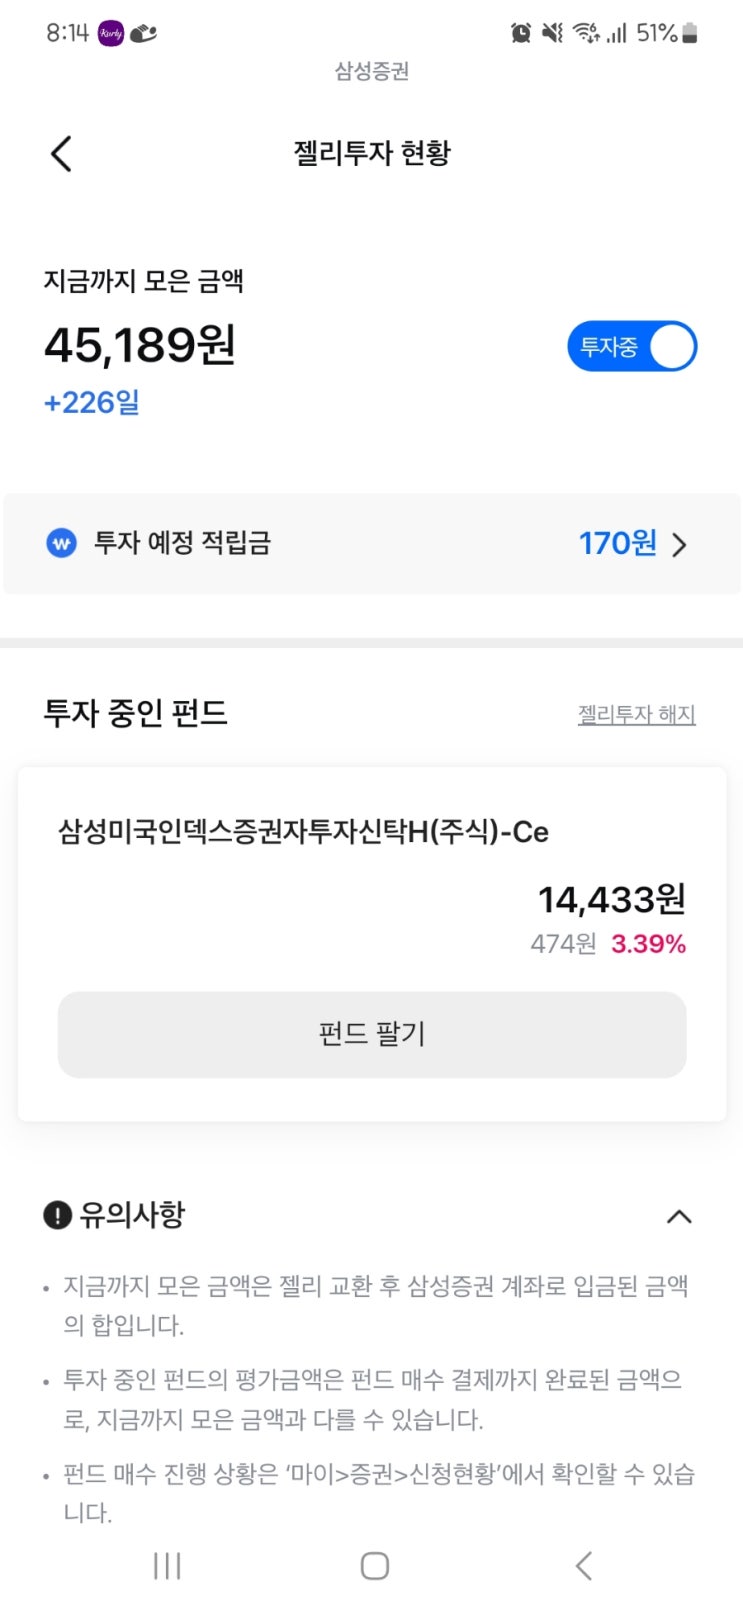Screen dimensions: 743x1610
Task: Tap the Android recent apps button
Action: (167, 1566)
